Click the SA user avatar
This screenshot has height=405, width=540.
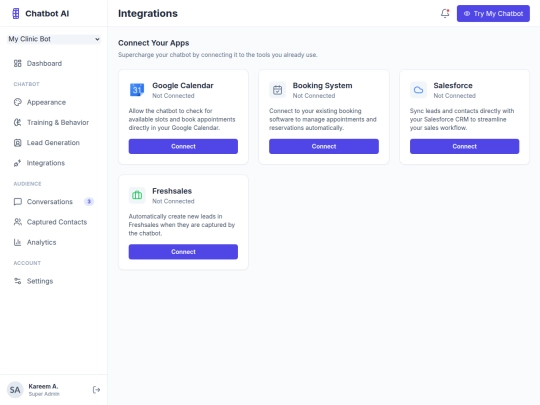click(x=15, y=390)
